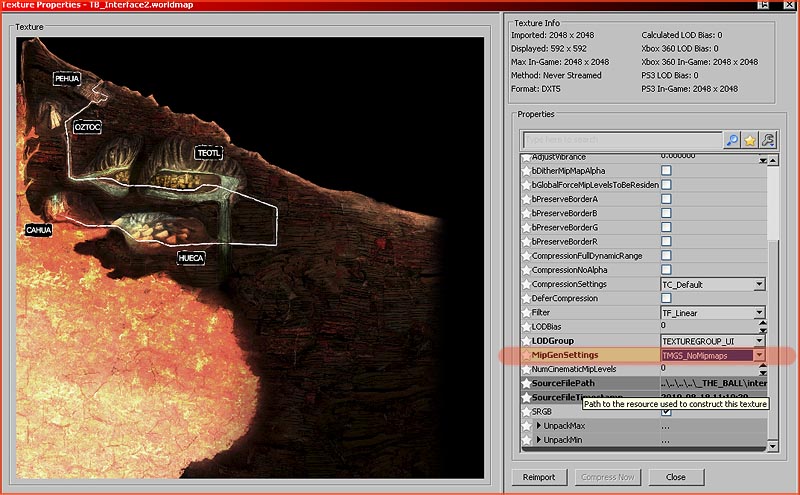Toggle the CompressionNoAlpha checkbox
This screenshot has height=495, width=800.
pos(666,270)
